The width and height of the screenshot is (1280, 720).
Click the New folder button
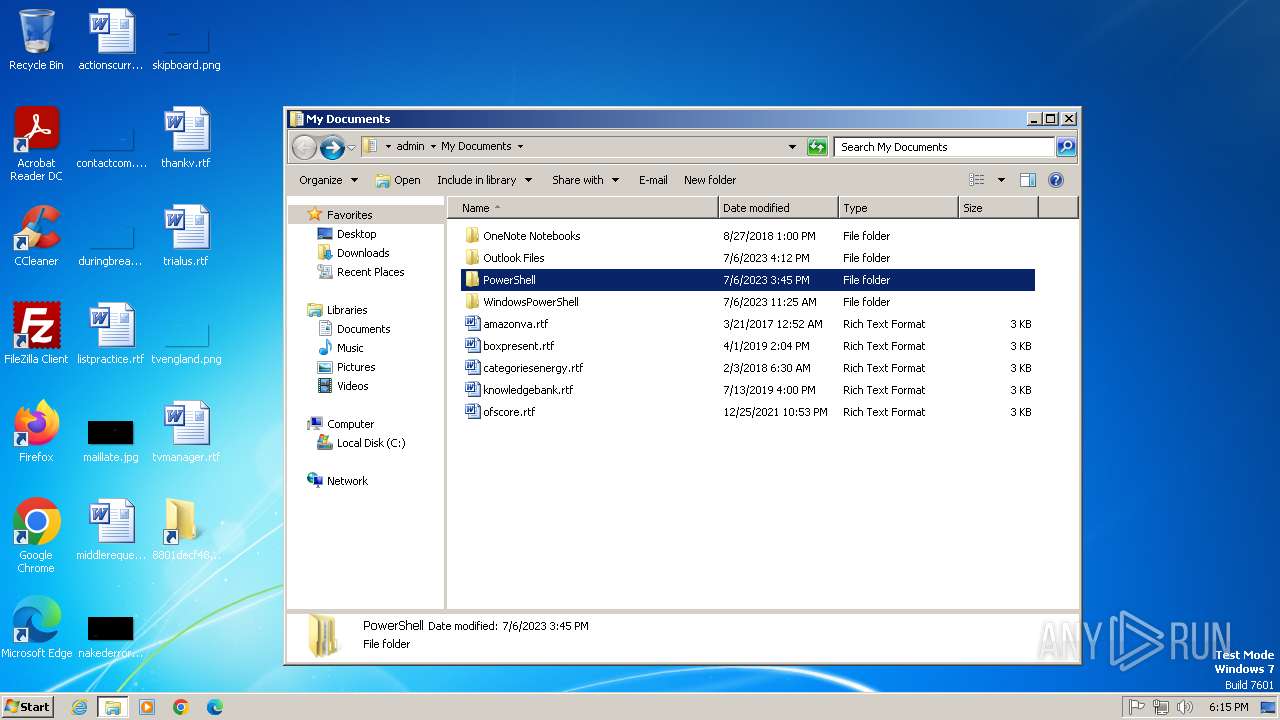710,180
